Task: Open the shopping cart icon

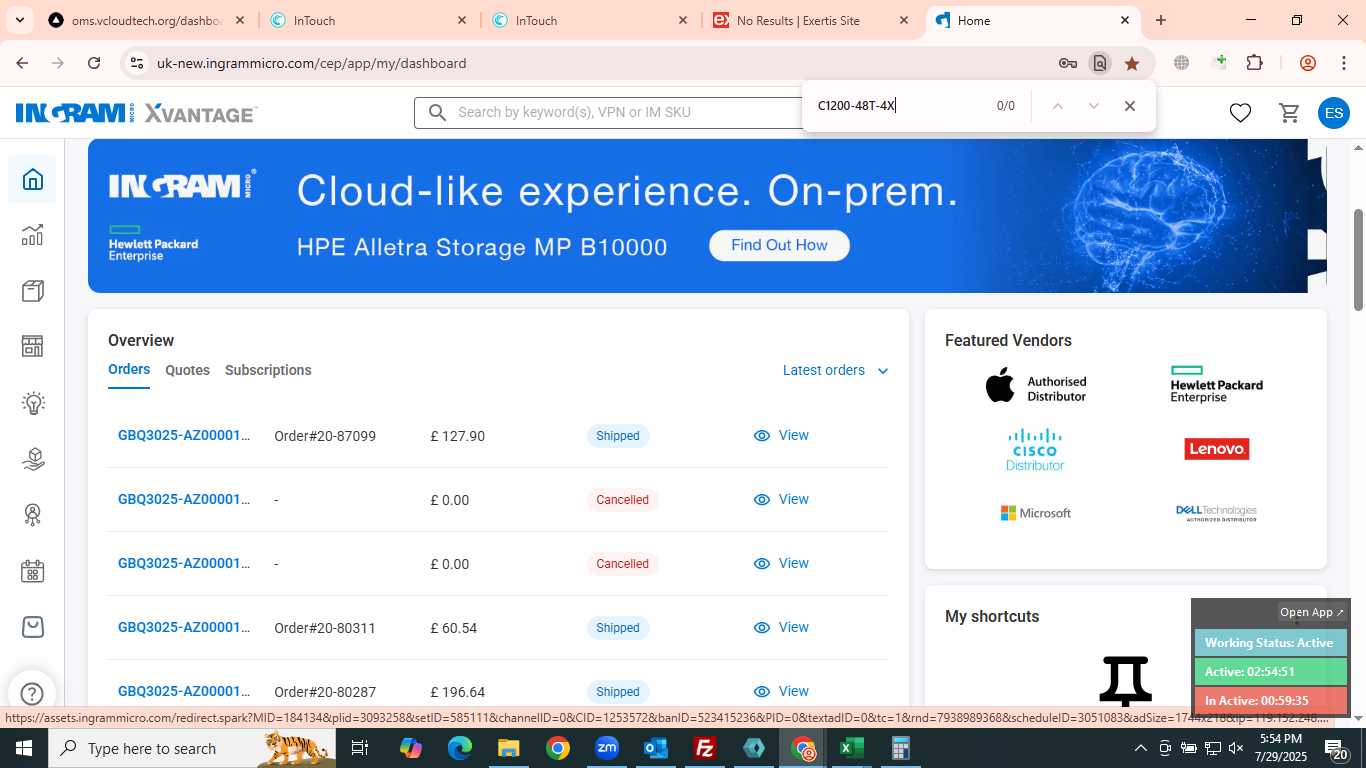Action: pos(1289,113)
